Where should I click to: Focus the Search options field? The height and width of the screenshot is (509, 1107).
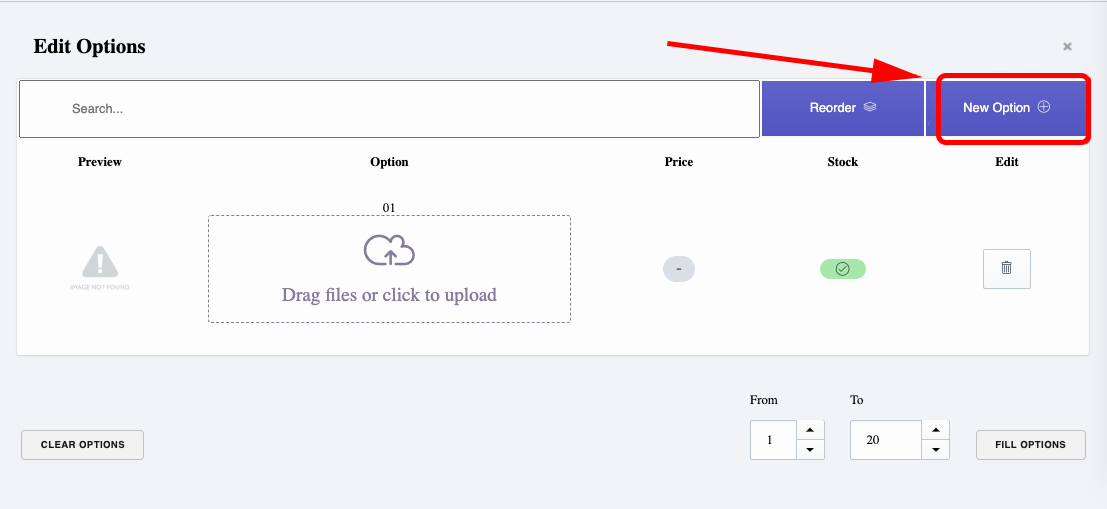[389, 109]
